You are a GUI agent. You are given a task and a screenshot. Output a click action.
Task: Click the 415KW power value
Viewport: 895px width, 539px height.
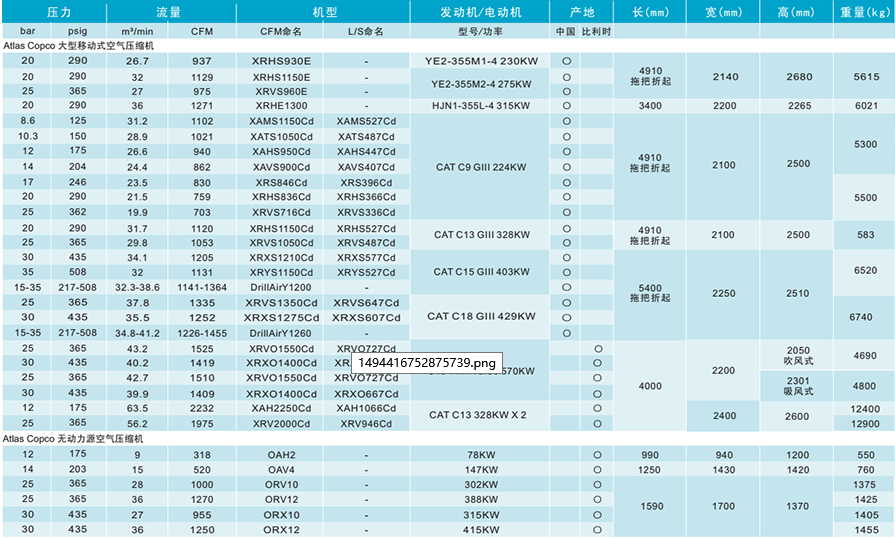point(481,530)
